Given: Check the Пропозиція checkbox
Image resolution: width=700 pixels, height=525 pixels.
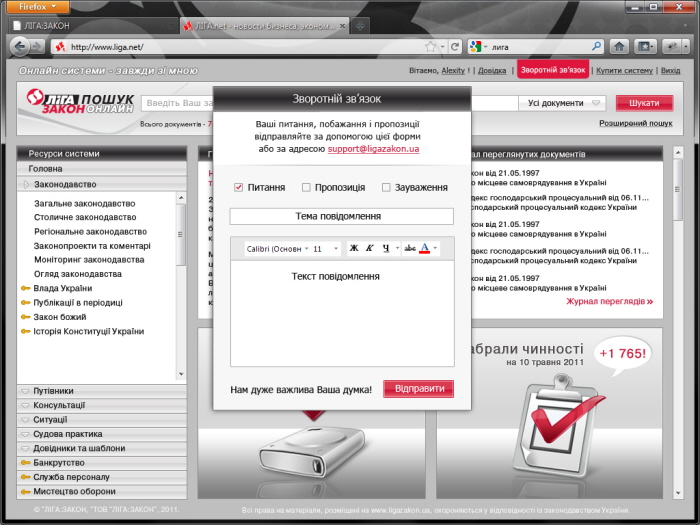Looking at the screenshot, I should 306,187.
